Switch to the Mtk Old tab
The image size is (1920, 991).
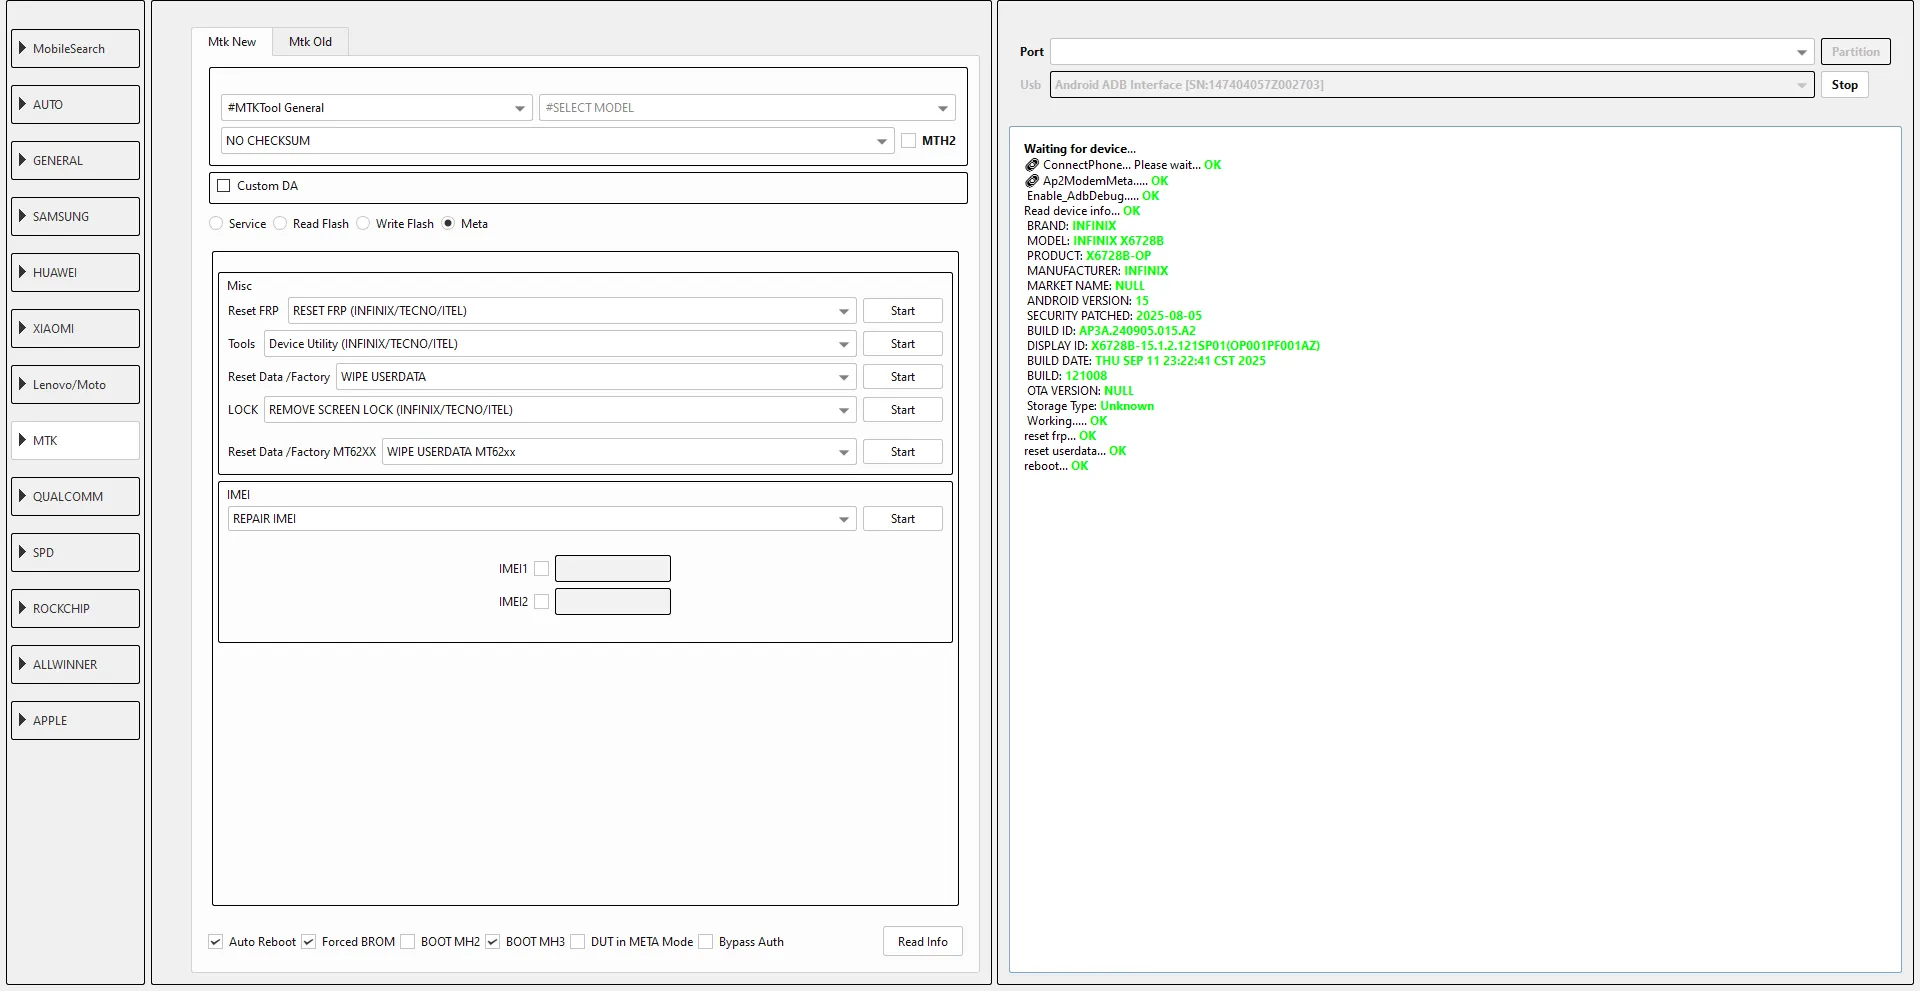click(x=310, y=42)
